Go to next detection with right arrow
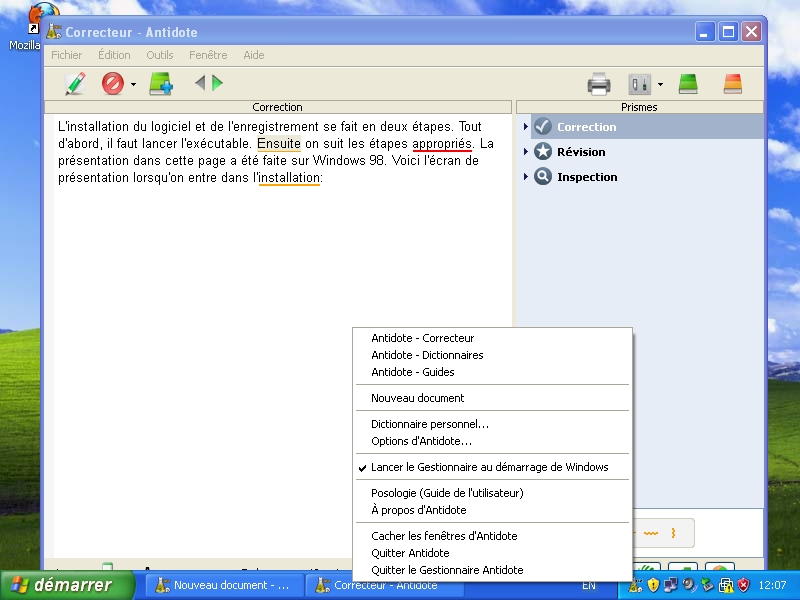800x600 pixels. coord(218,83)
